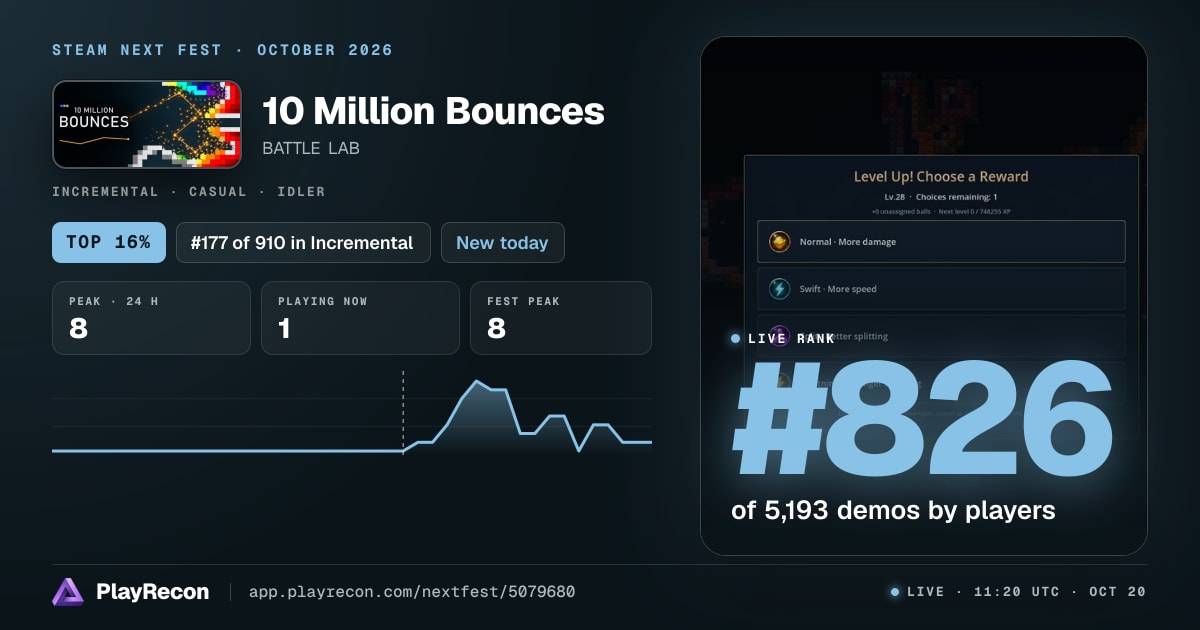Click the CASUAL tag
Screen dimensions: 1200x630
(x=219, y=191)
